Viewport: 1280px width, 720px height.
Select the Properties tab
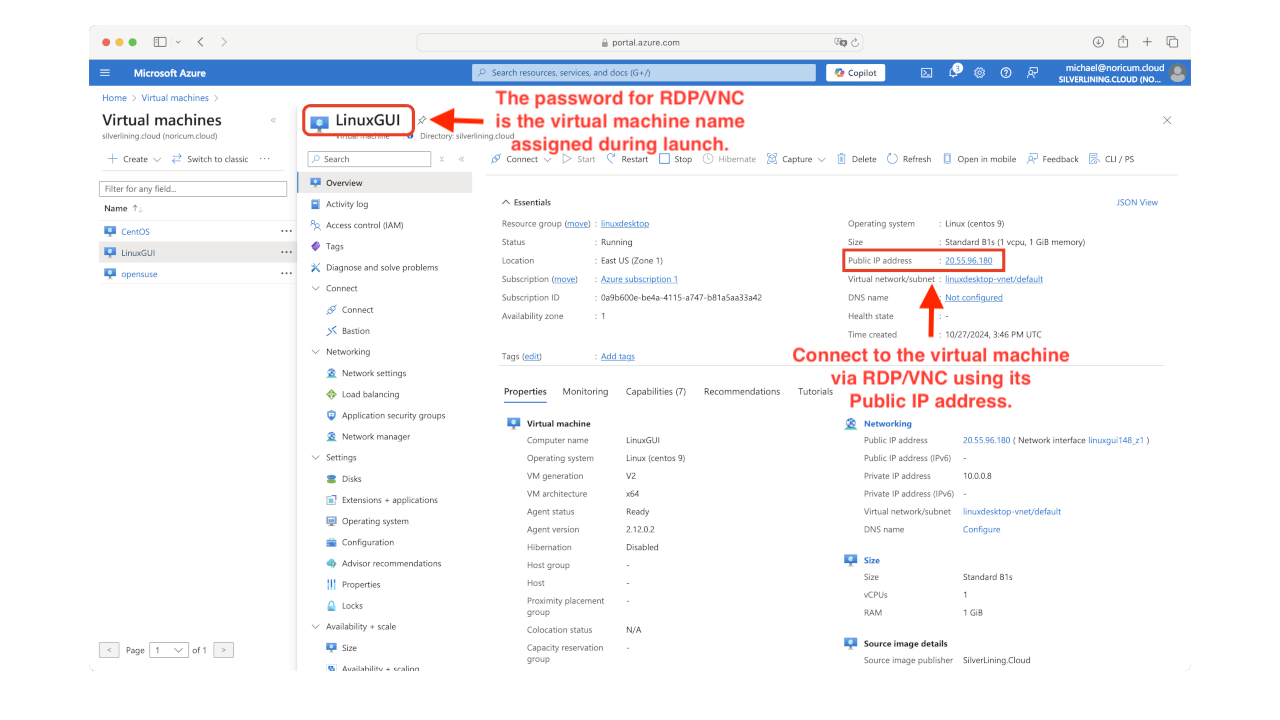(525, 392)
